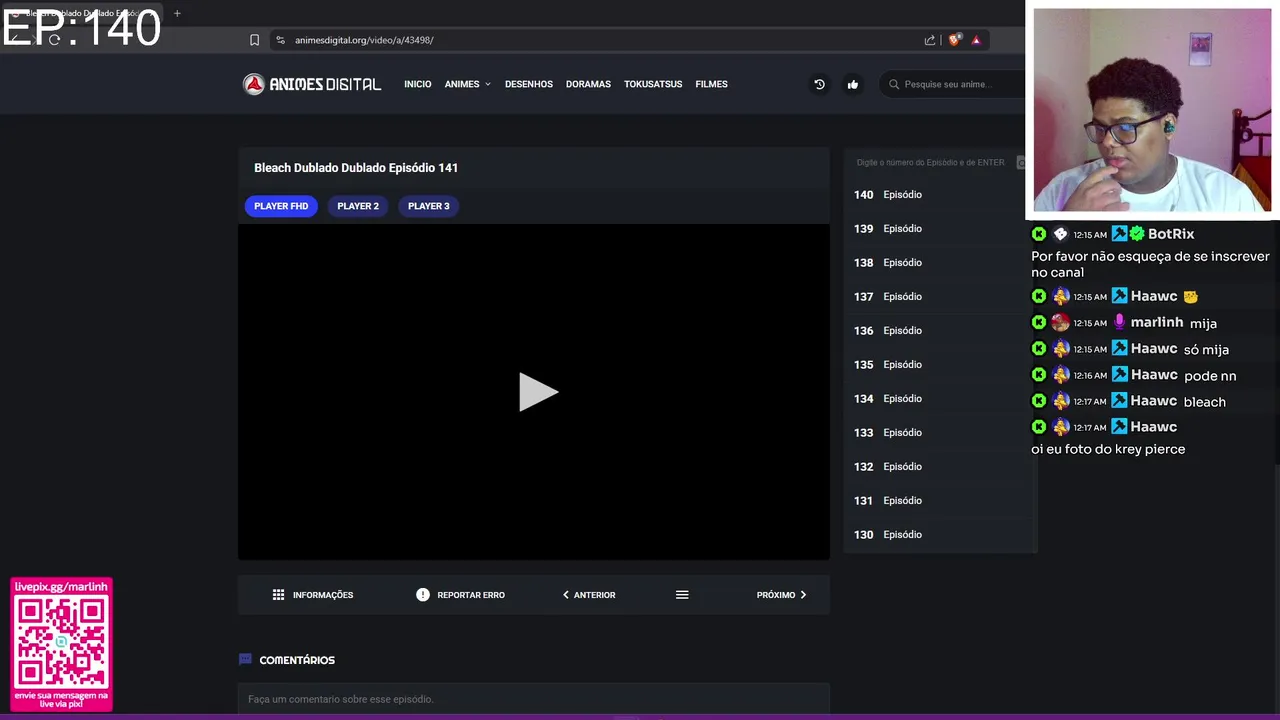The image size is (1280, 720).
Task: Open episode 137 in the list
Action: [938, 297]
